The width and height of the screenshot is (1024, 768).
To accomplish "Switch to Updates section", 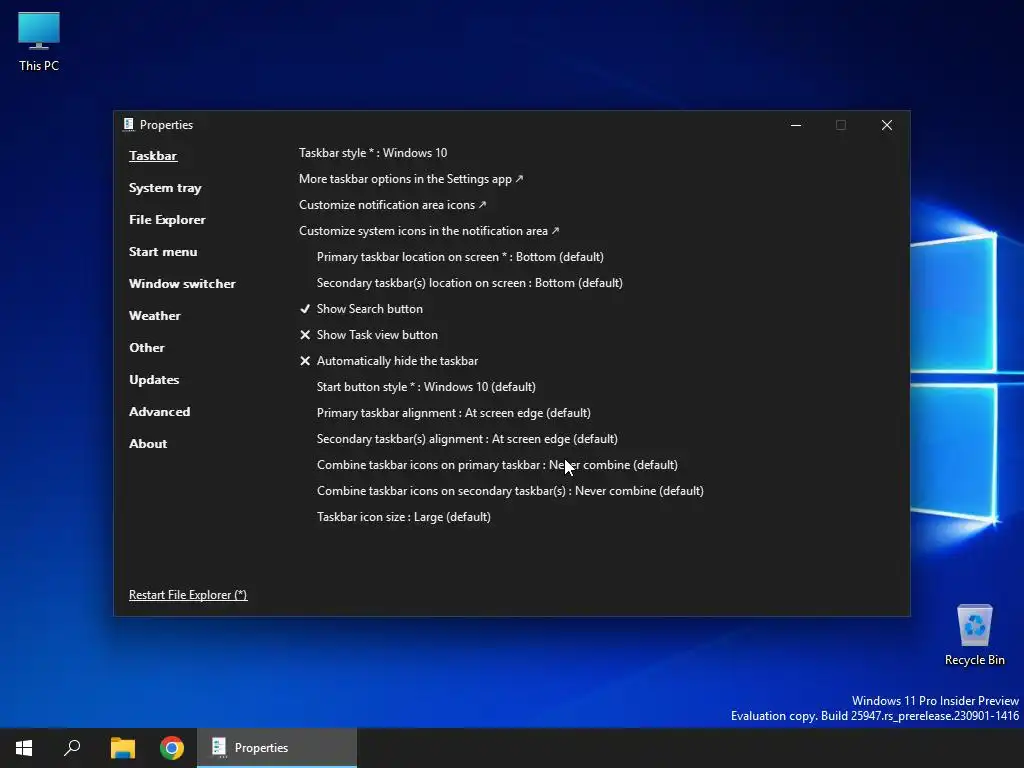I will (154, 380).
